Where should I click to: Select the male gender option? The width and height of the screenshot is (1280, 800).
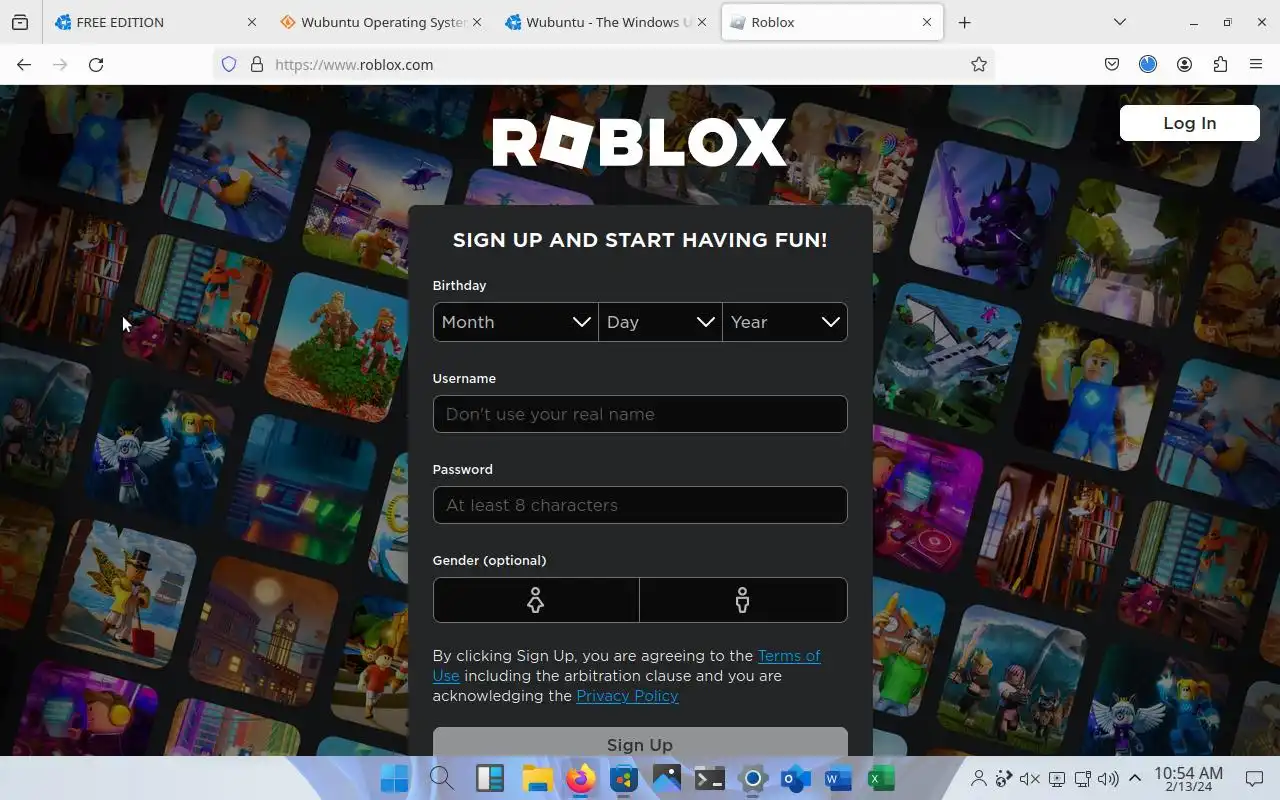(x=743, y=600)
